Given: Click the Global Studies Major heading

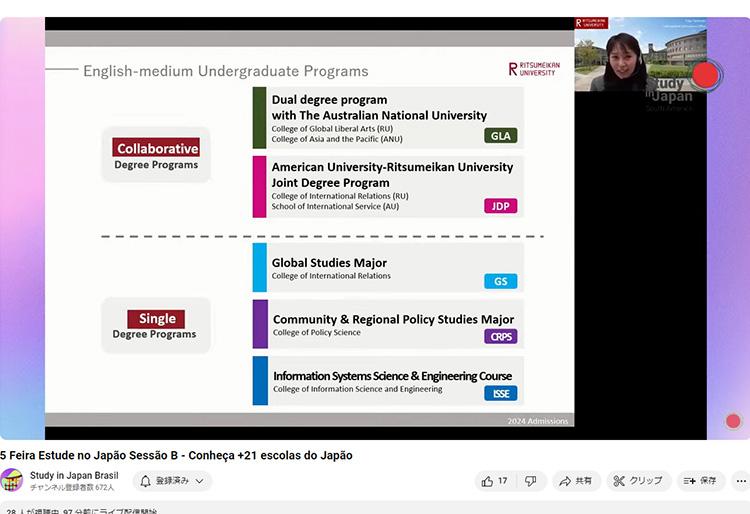Looking at the screenshot, I should click(329, 263).
